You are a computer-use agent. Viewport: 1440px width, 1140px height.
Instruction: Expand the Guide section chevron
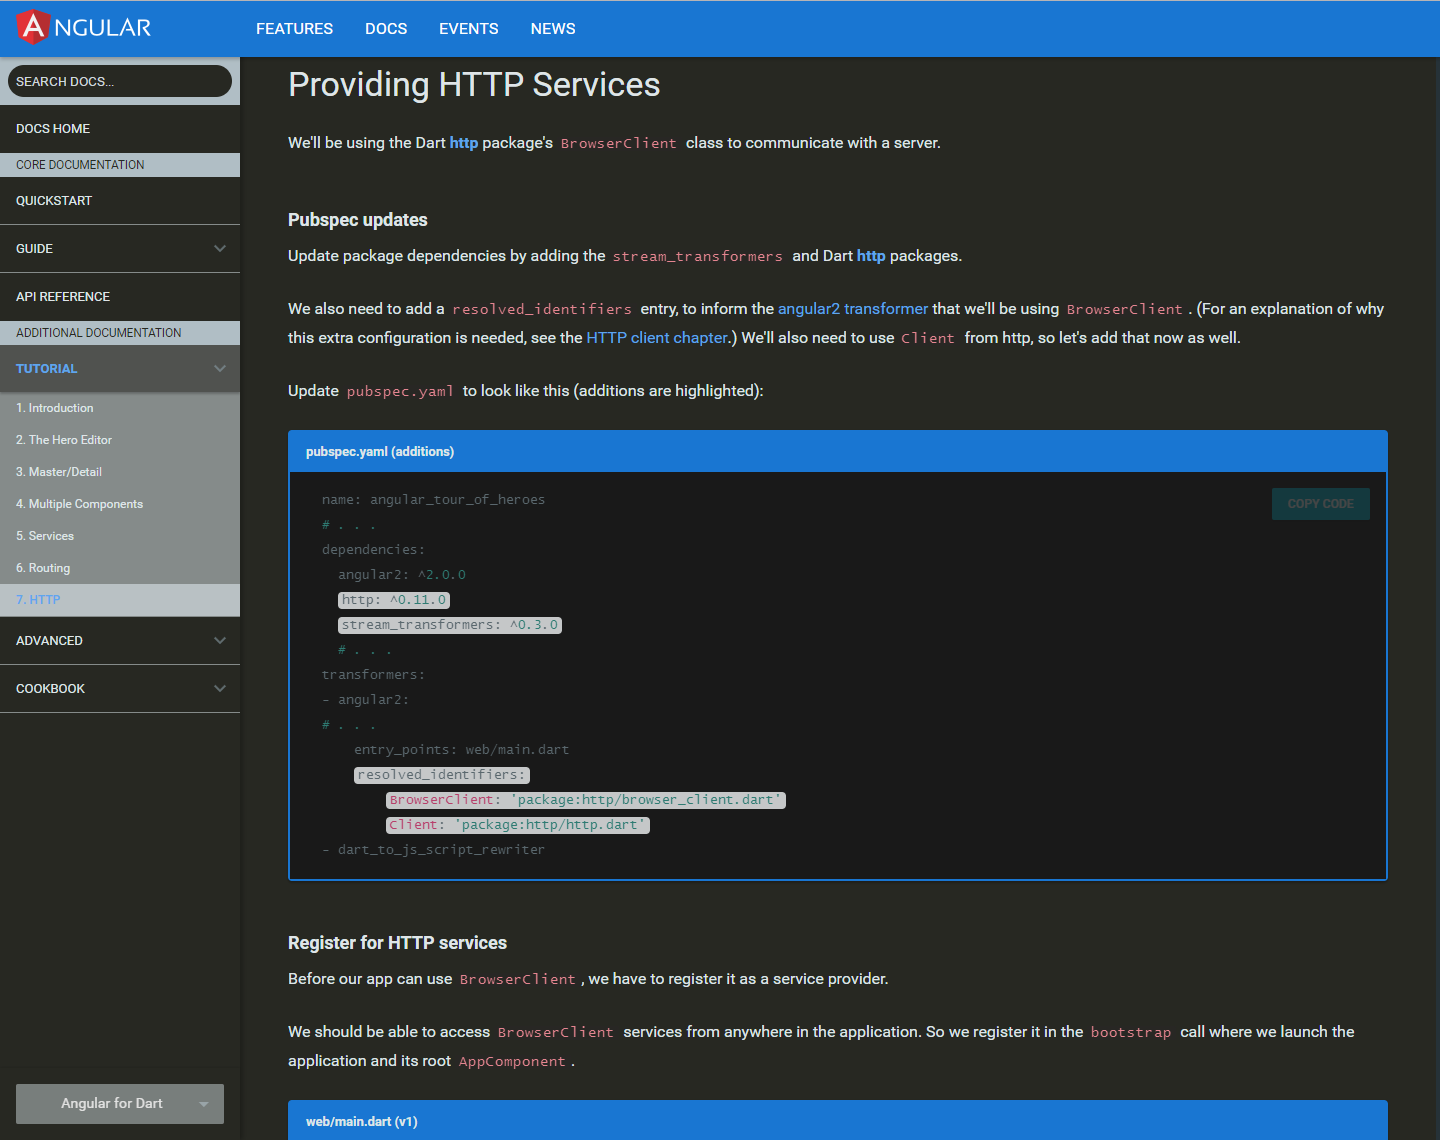[x=220, y=249]
